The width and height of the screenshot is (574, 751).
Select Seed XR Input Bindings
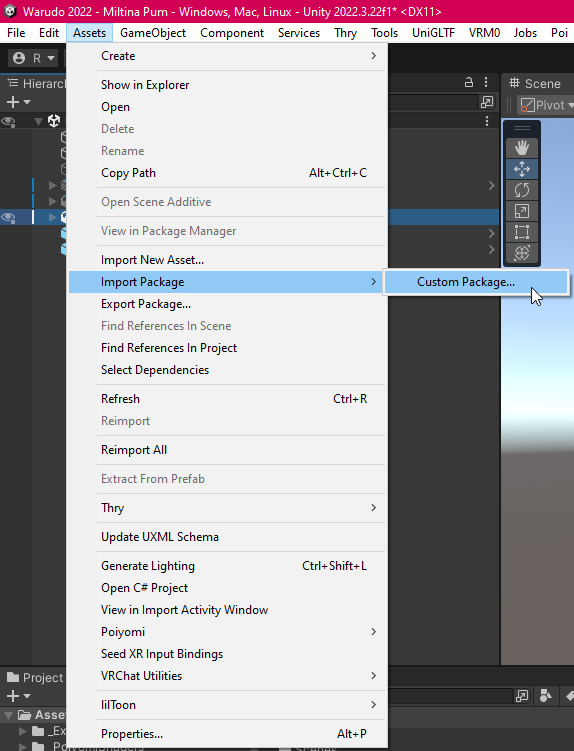click(x=227, y=654)
